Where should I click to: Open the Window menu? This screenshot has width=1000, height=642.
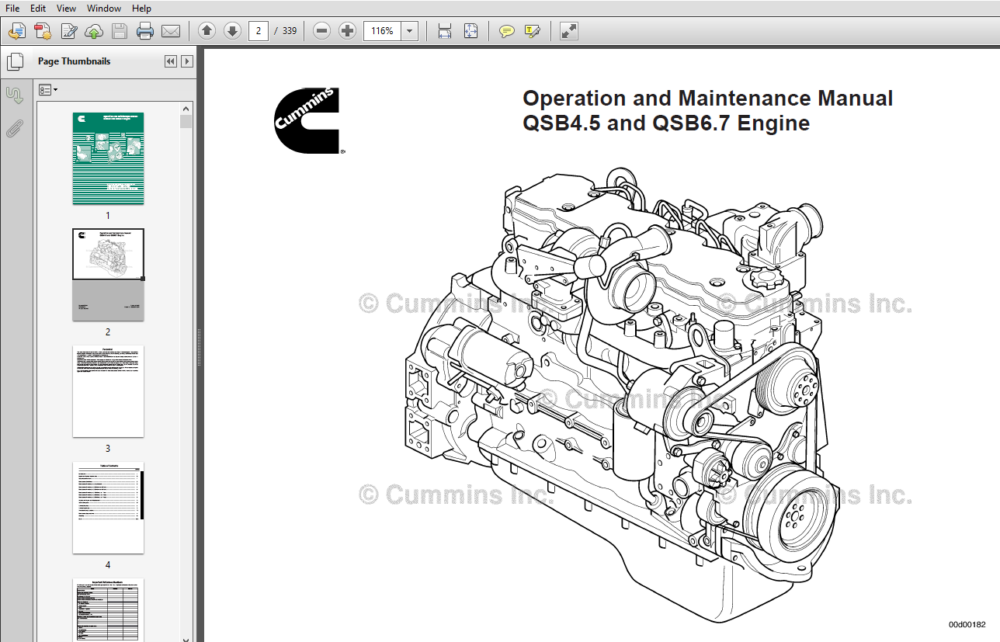coord(103,8)
